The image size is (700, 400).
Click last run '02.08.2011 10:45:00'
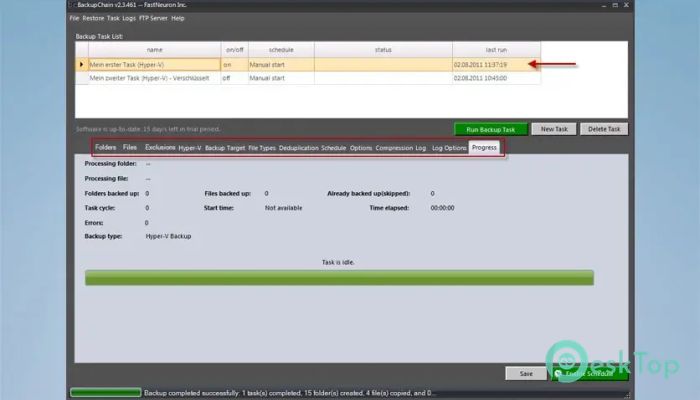point(496,78)
